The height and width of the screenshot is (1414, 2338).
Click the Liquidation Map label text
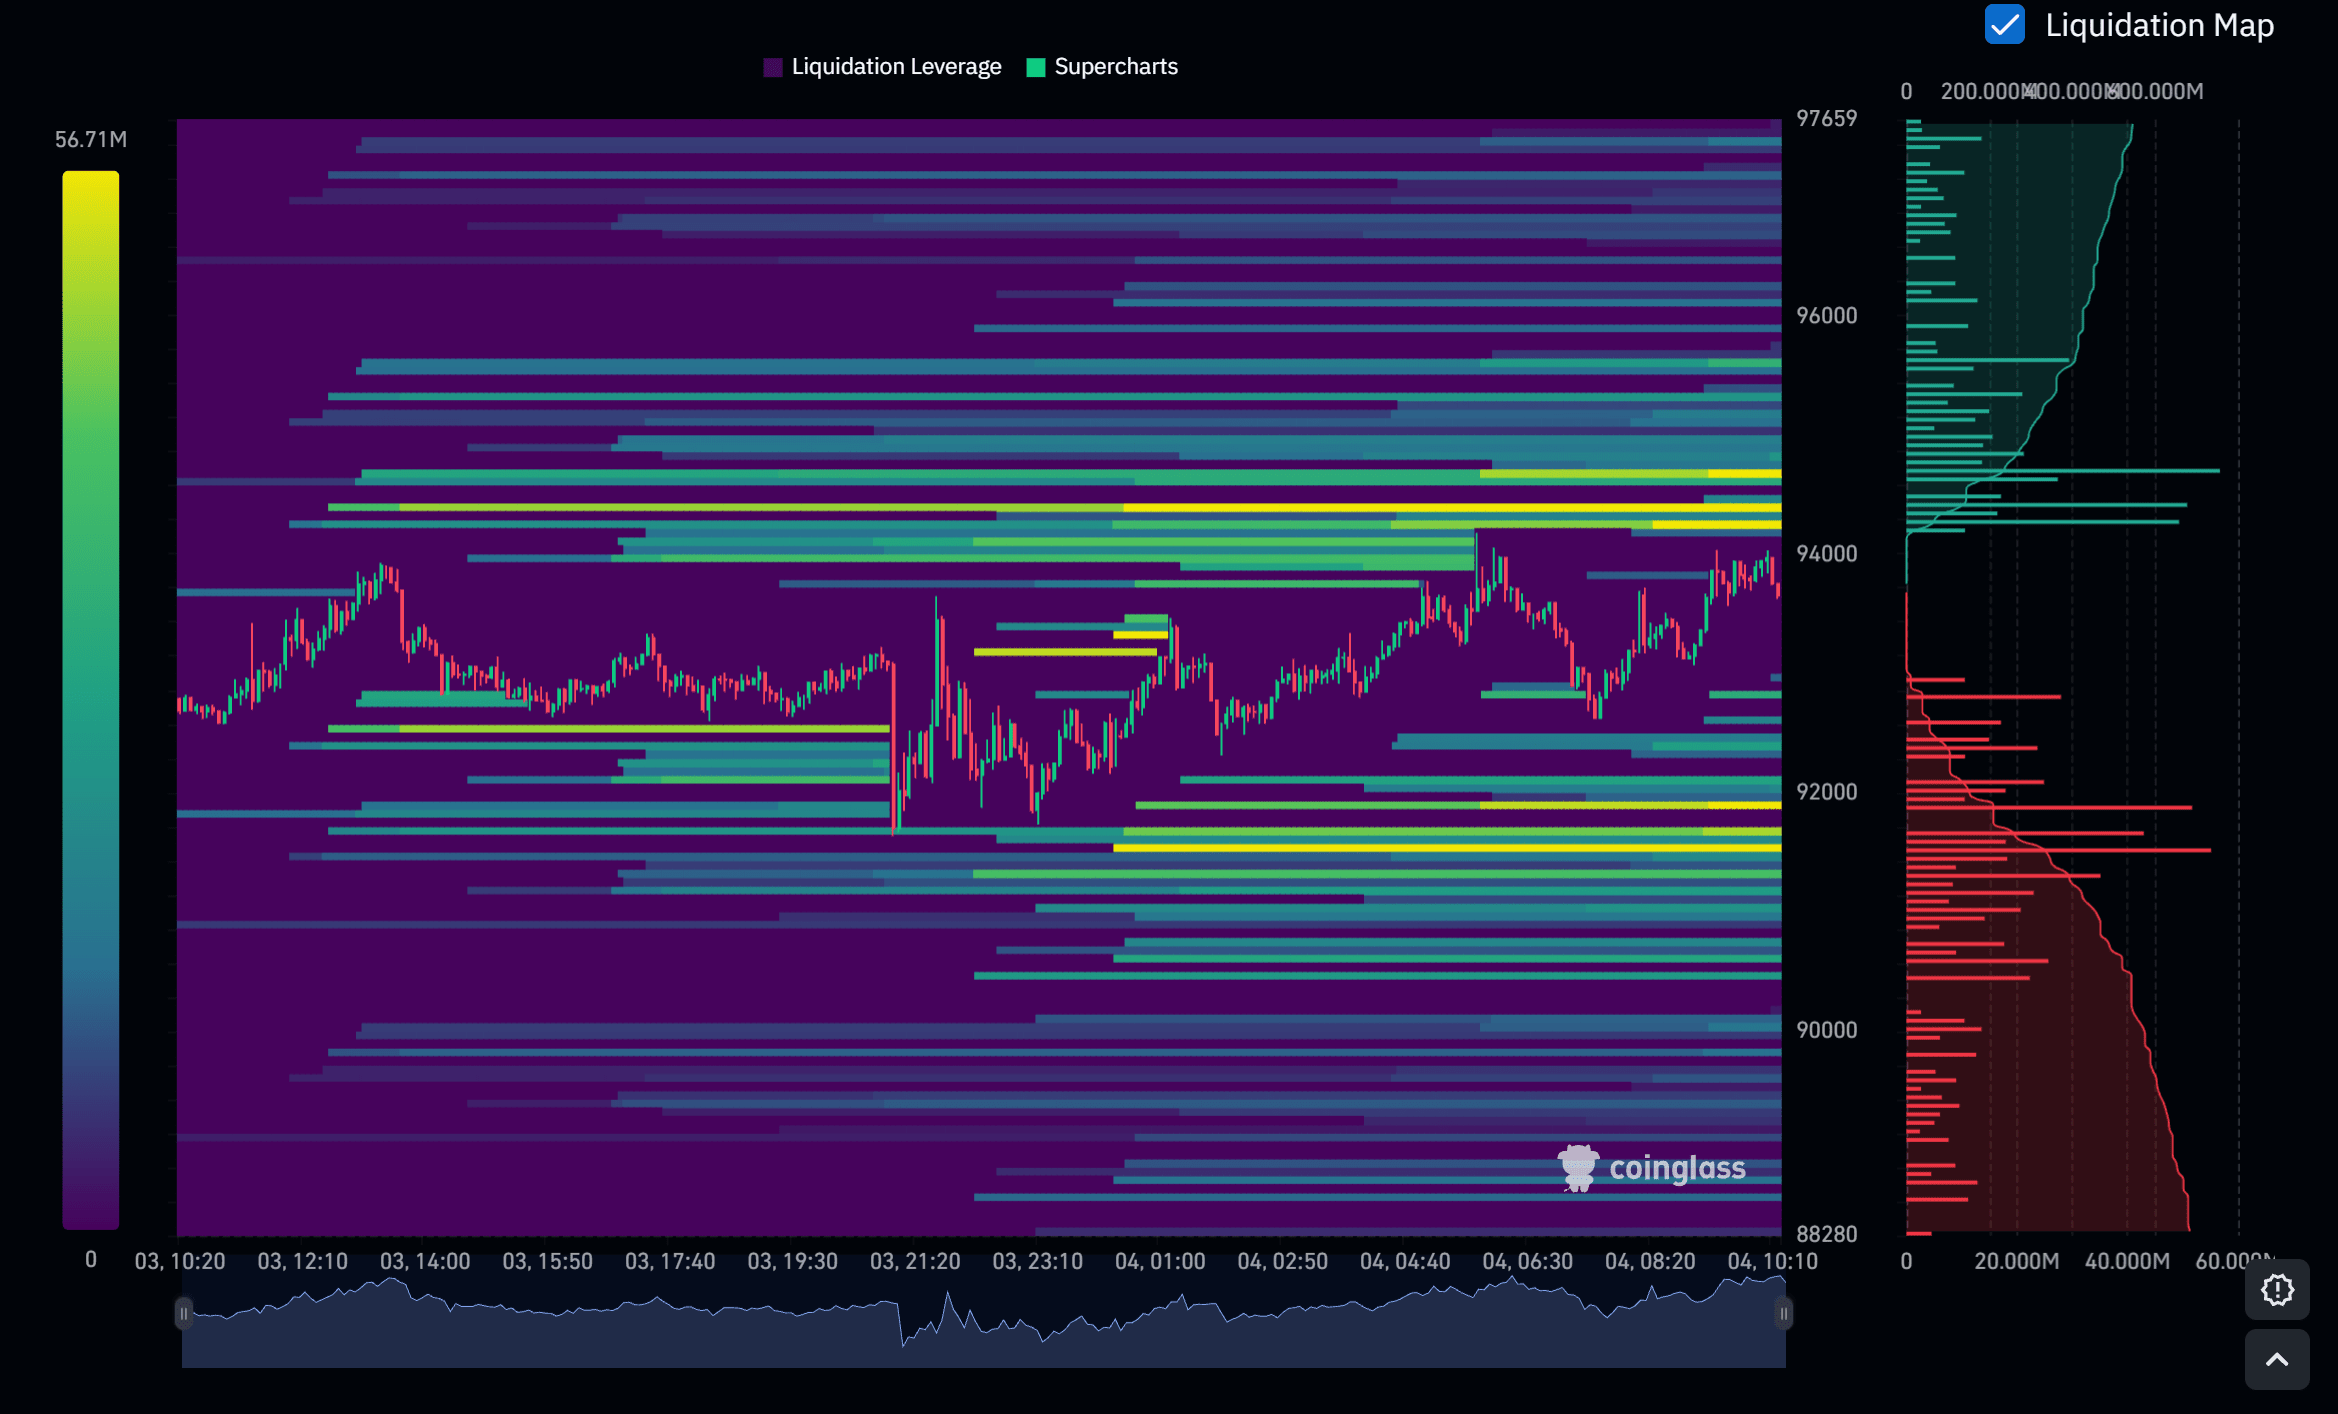coord(2159,24)
